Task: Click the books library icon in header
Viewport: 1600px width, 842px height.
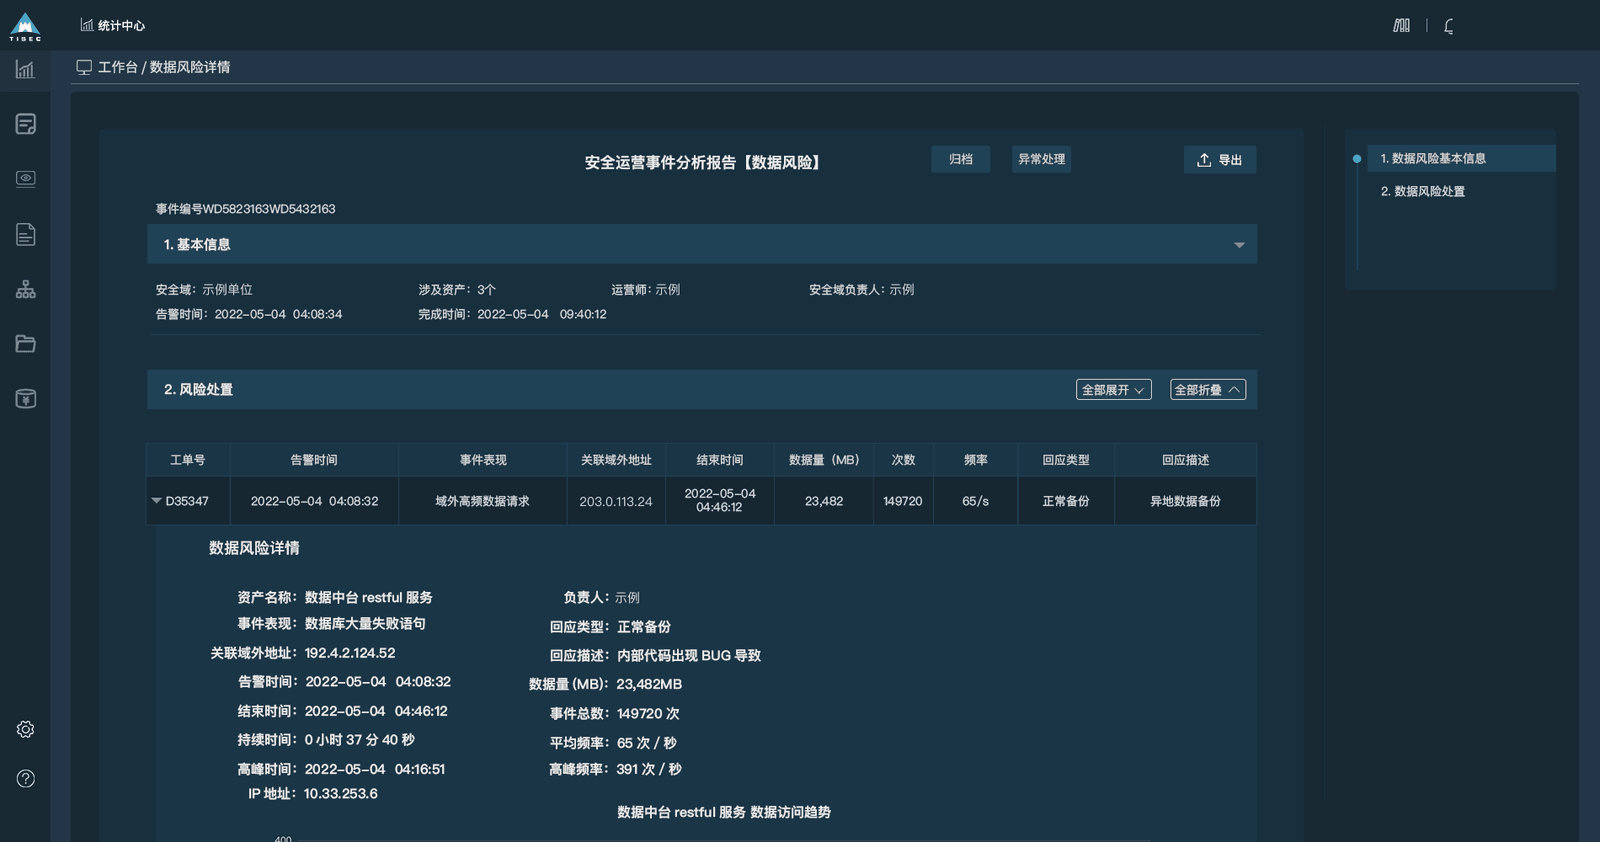Action: click(1402, 25)
